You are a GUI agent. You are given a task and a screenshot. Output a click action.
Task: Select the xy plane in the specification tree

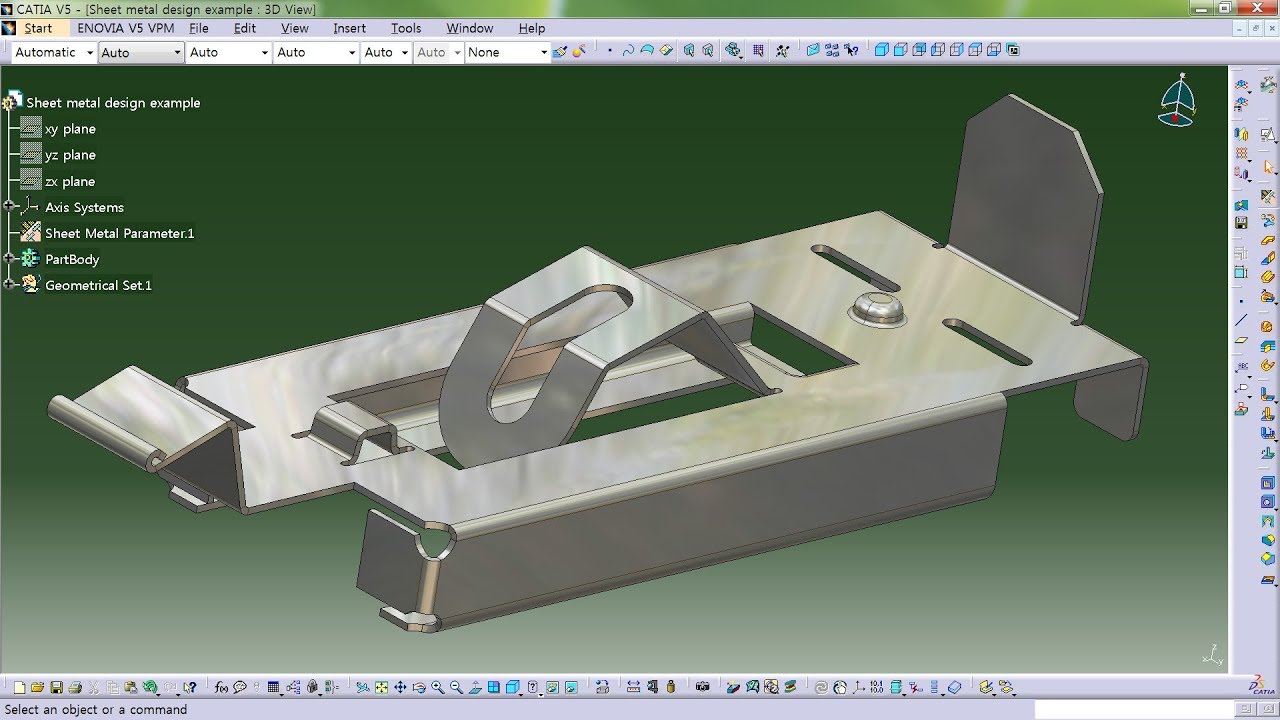[70, 128]
